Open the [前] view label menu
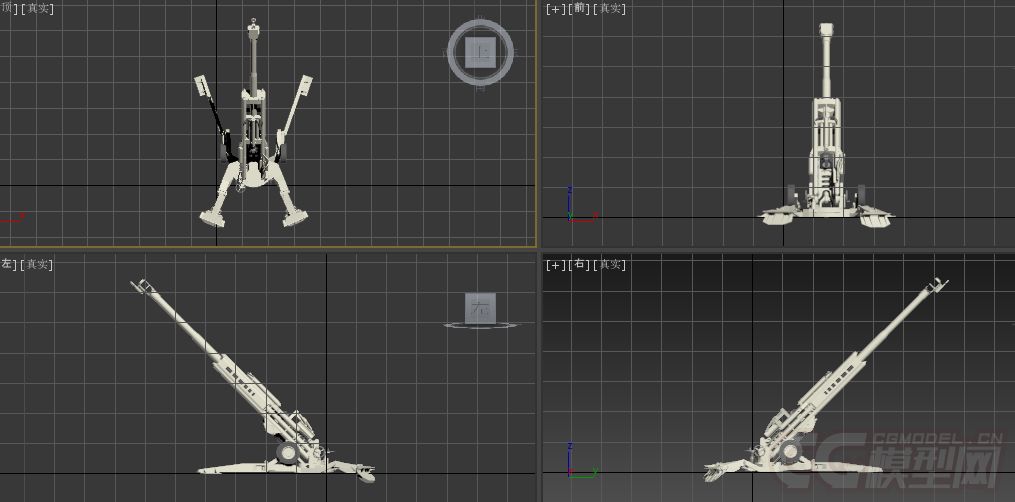The width and height of the screenshot is (1015, 502). (580, 9)
